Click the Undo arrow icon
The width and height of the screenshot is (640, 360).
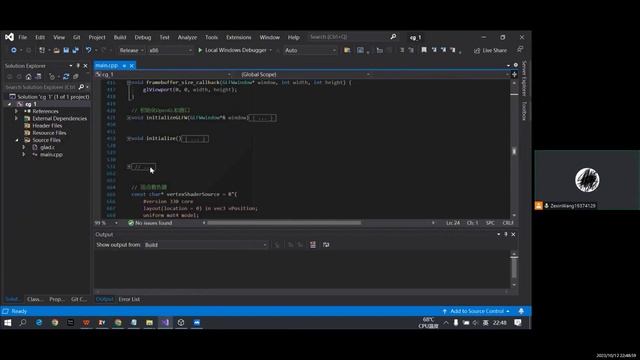89,50
